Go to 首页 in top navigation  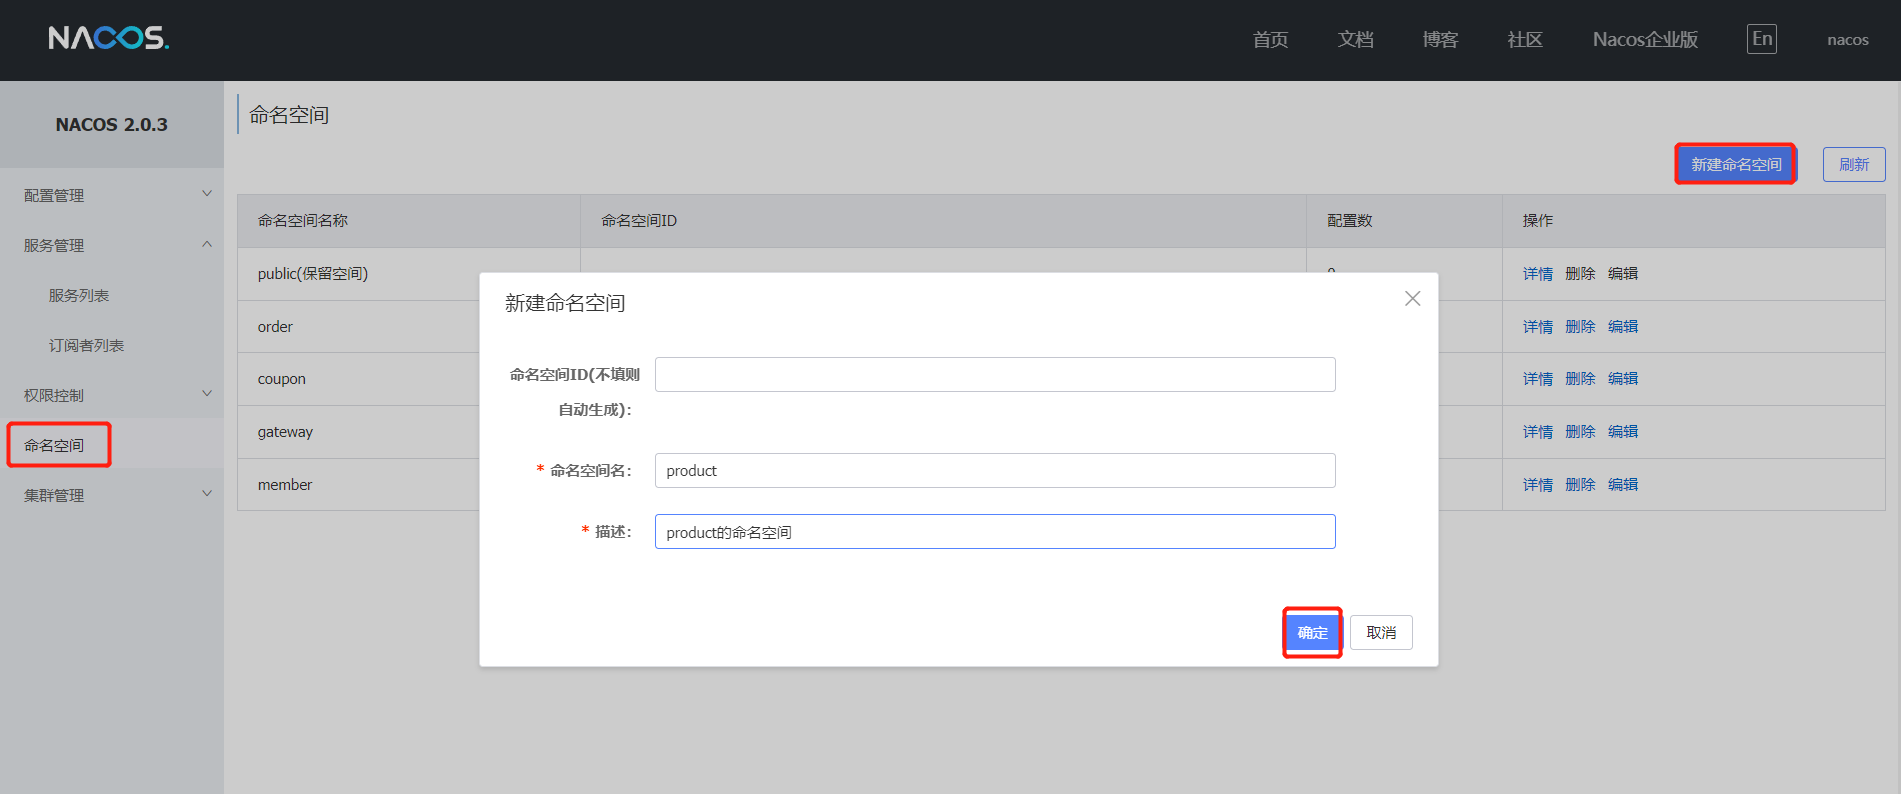point(1270,39)
